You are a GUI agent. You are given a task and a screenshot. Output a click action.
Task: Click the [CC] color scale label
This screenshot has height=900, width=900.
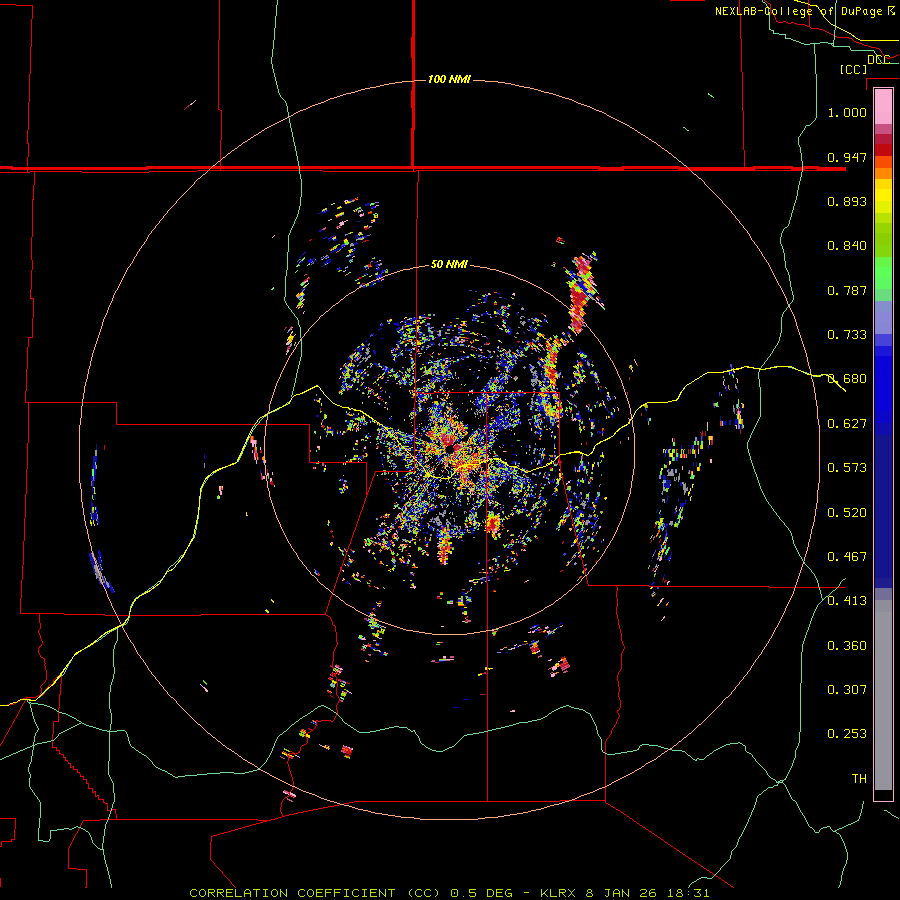[853, 69]
